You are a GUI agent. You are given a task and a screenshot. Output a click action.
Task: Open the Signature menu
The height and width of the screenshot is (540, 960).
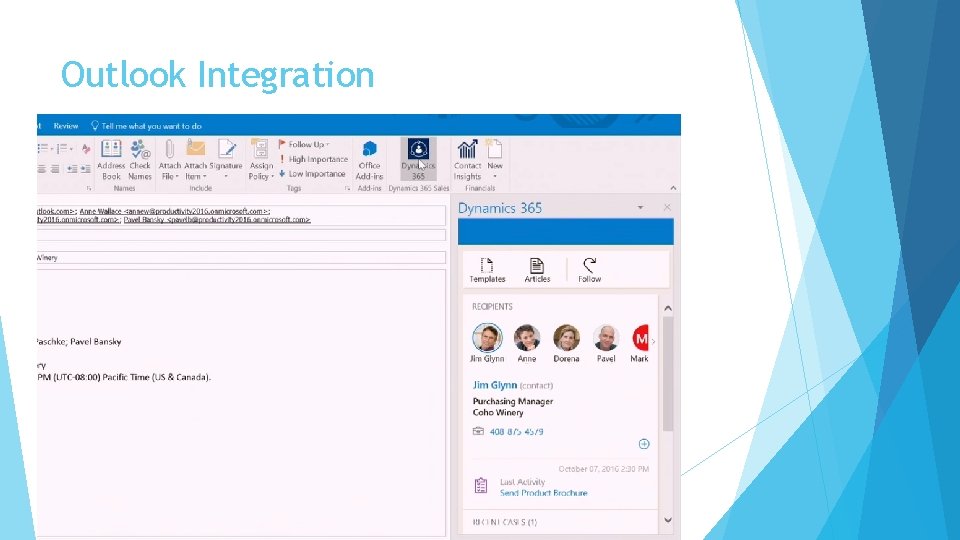coord(226,160)
